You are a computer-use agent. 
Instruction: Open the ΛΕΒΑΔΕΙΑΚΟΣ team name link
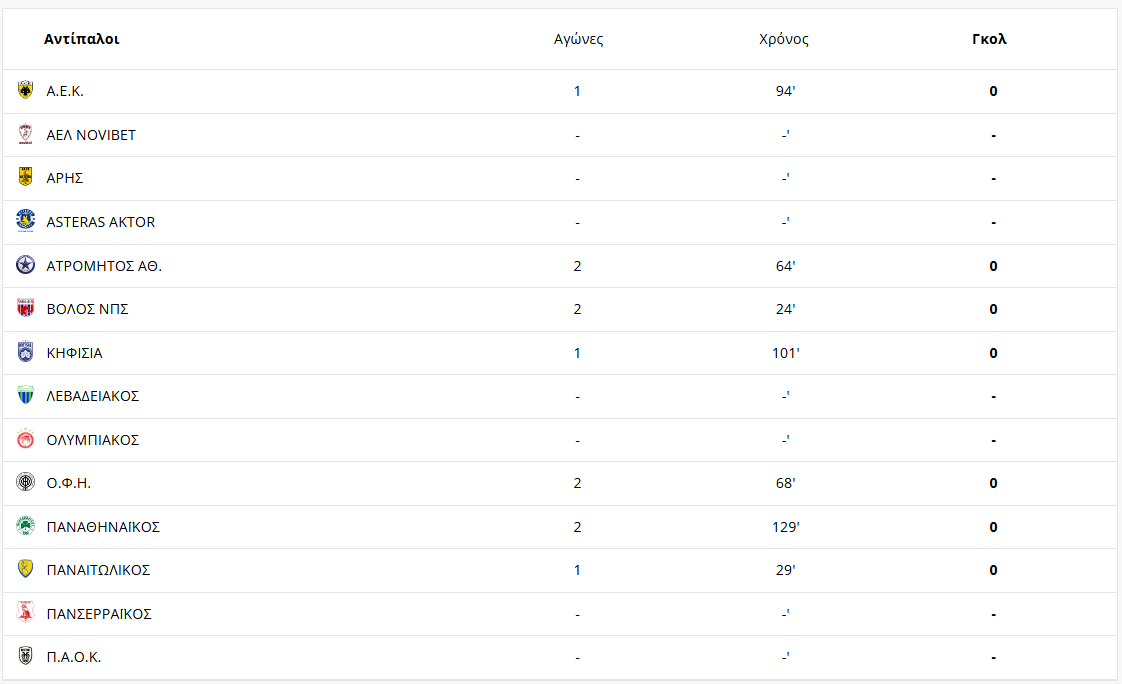pyautogui.click(x=93, y=396)
